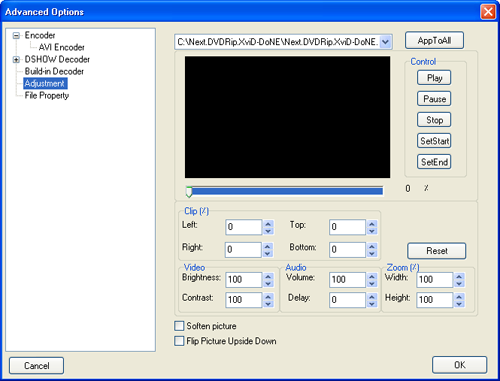Click the Reset button

click(437, 251)
